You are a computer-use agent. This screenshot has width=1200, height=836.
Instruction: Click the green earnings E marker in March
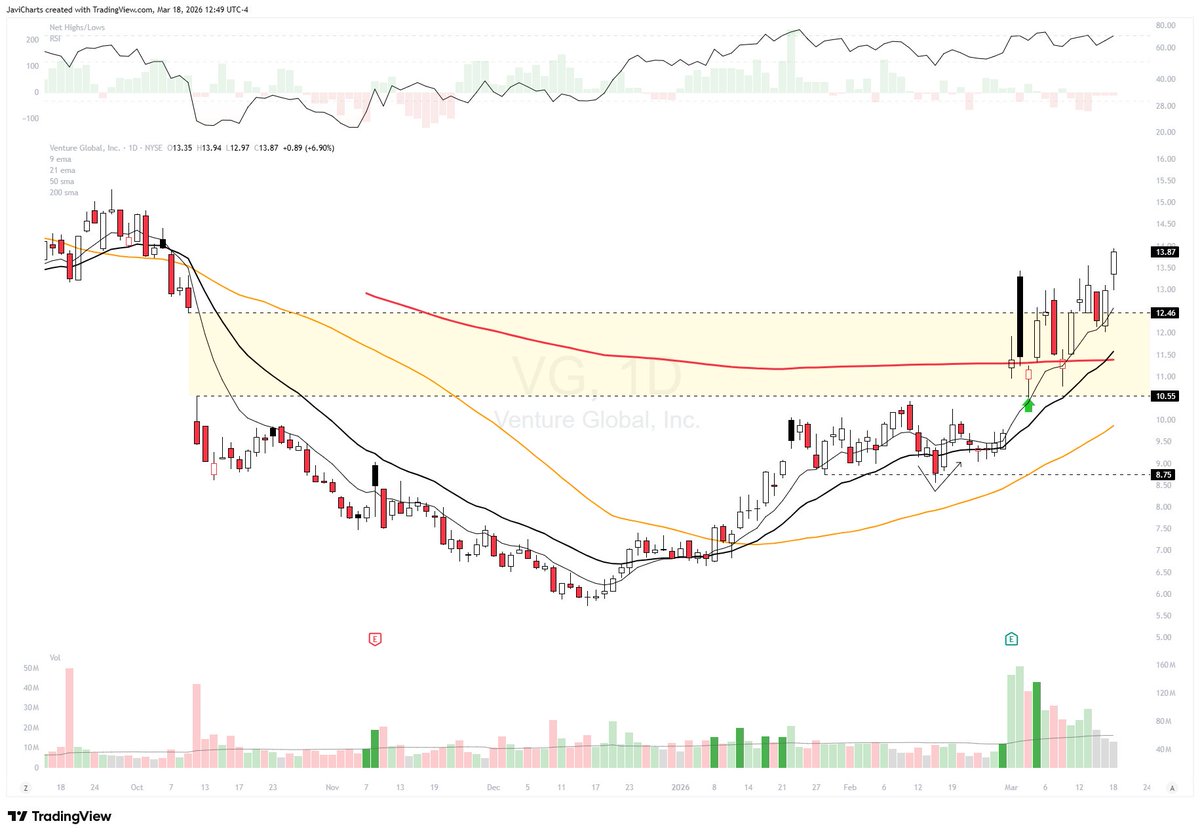[x=1010, y=638]
